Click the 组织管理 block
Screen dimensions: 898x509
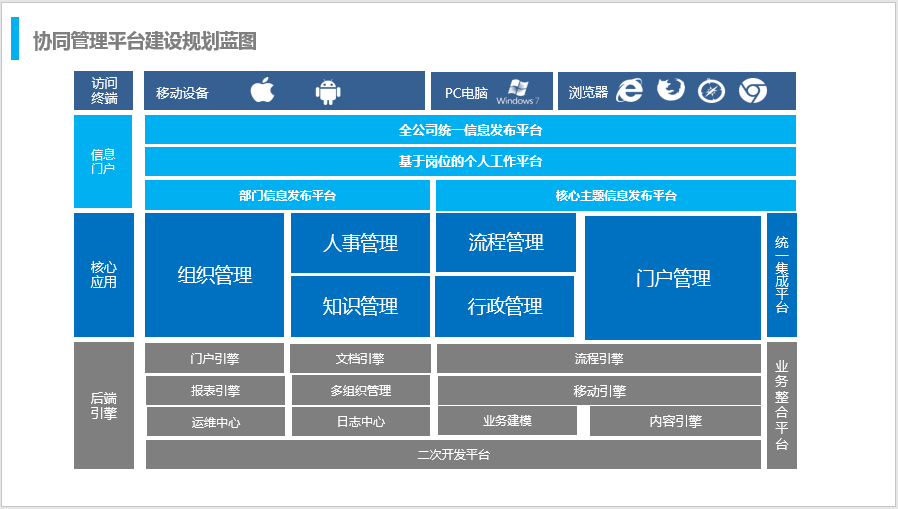[214, 275]
